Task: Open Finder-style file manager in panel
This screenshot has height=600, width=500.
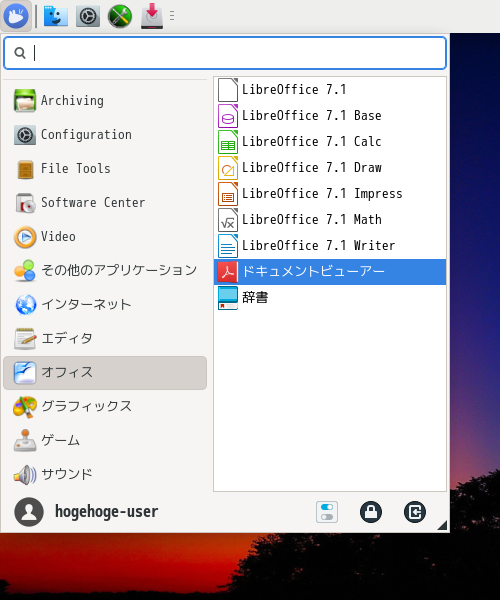Action: (56, 16)
